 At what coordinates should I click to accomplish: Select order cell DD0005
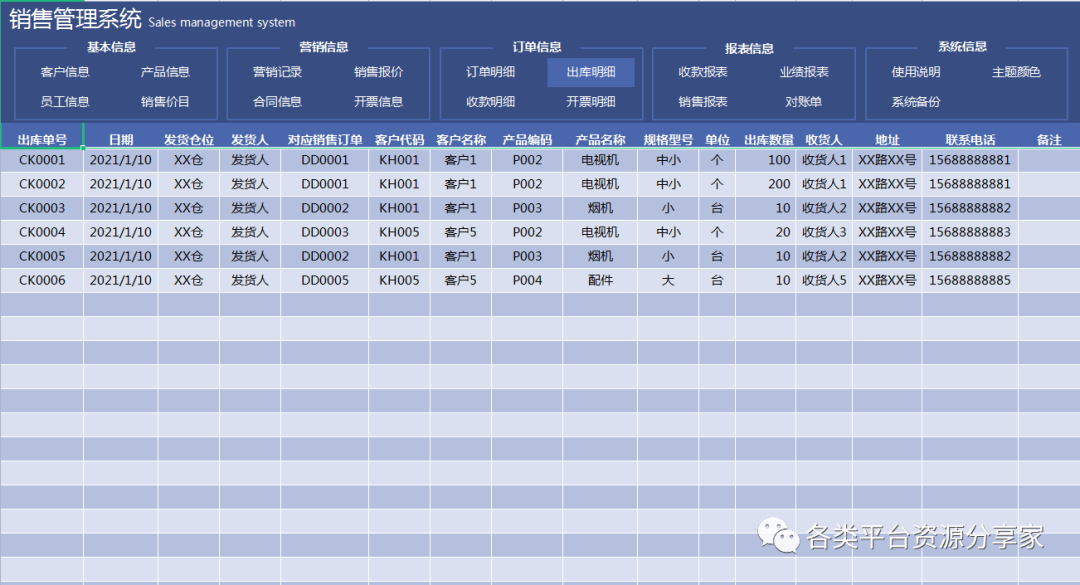point(324,280)
